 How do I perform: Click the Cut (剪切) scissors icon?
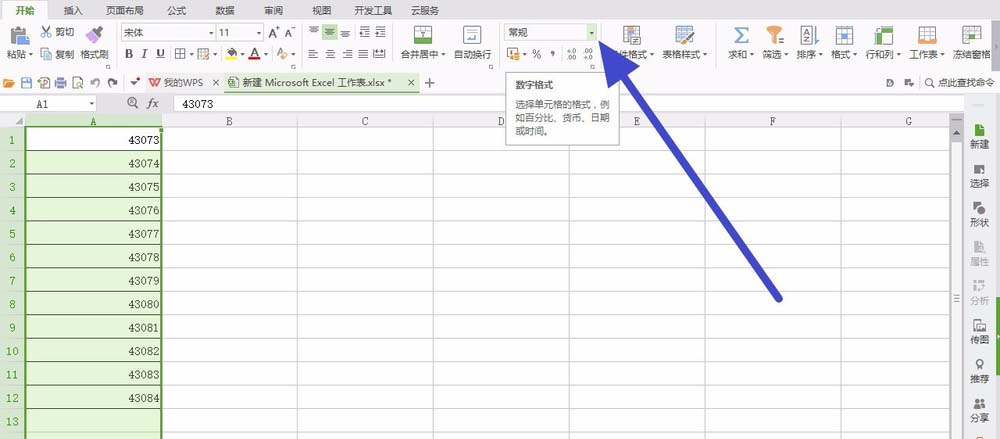[x=46, y=32]
